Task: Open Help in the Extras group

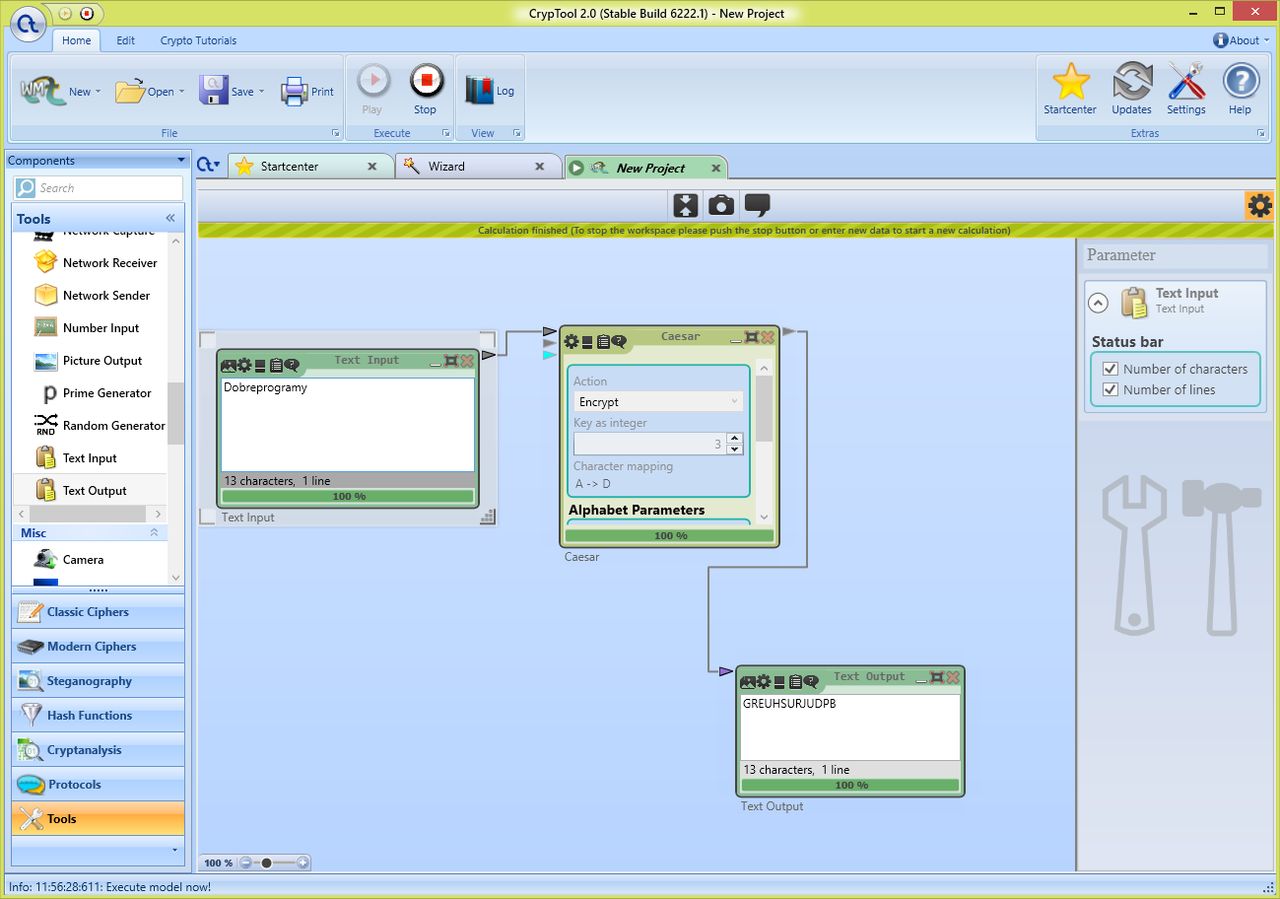Action: pos(1240,89)
